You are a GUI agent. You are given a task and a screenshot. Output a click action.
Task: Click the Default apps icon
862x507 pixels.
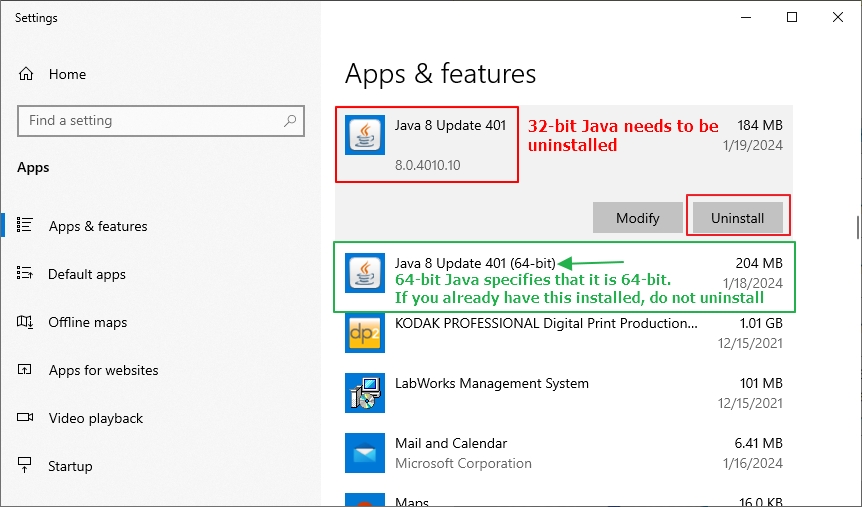25,273
